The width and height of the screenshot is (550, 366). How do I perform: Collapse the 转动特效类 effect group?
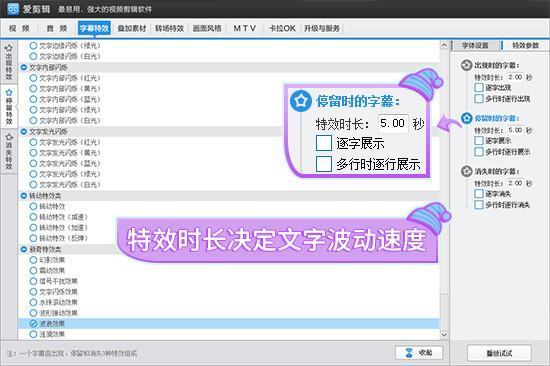(x=24, y=196)
